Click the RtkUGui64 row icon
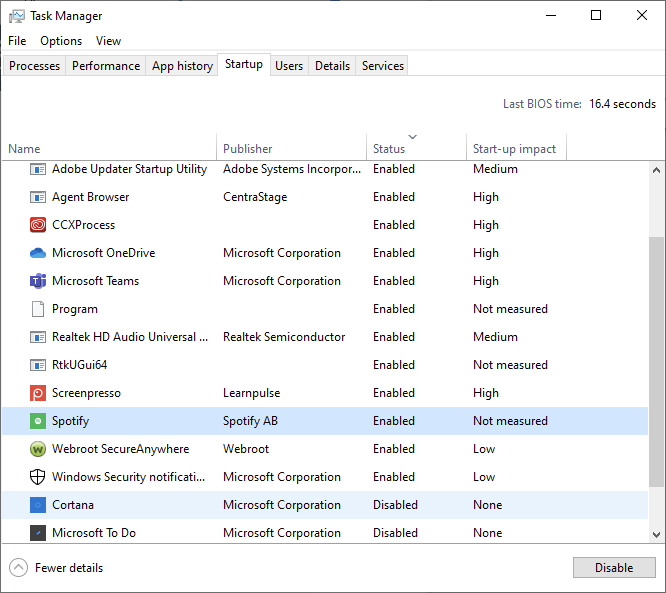This screenshot has height=593, width=666. click(38, 365)
